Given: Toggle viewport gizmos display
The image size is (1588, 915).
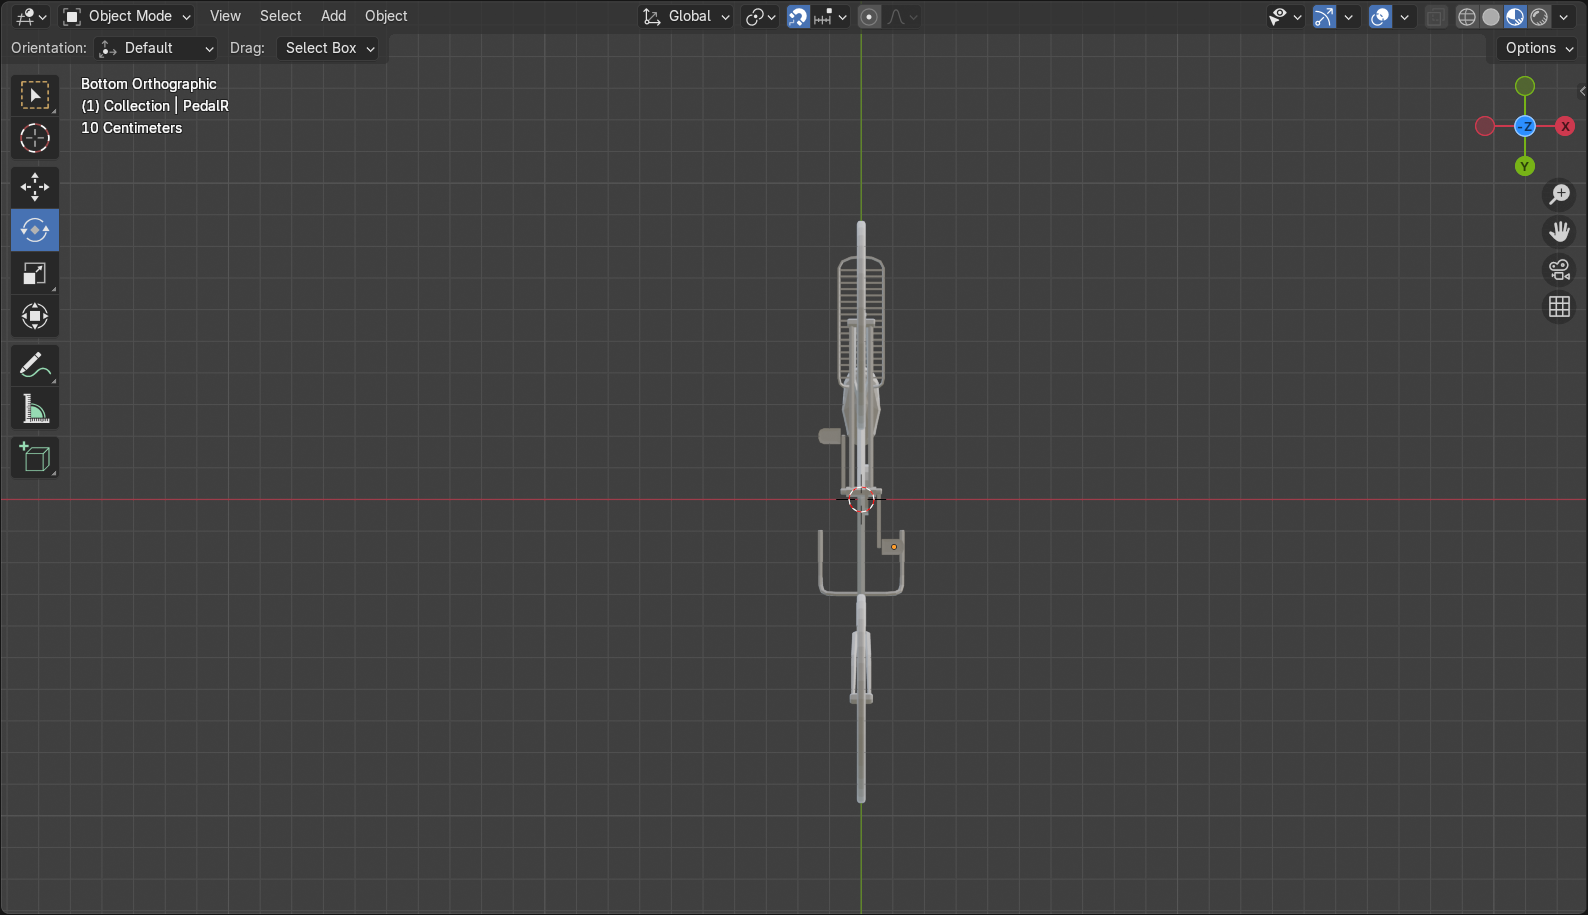Looking at the screenshot, I should [x=1324, y=16].
